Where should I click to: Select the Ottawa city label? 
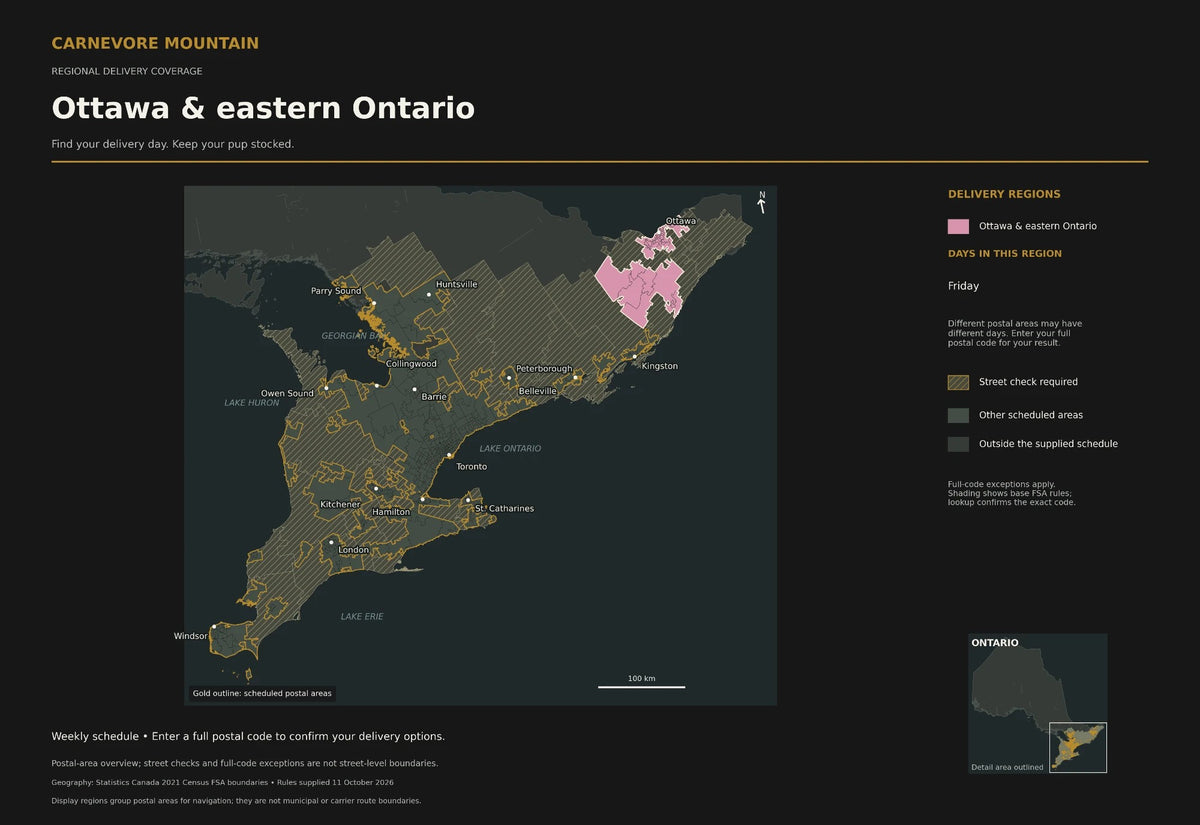[681, 221]
